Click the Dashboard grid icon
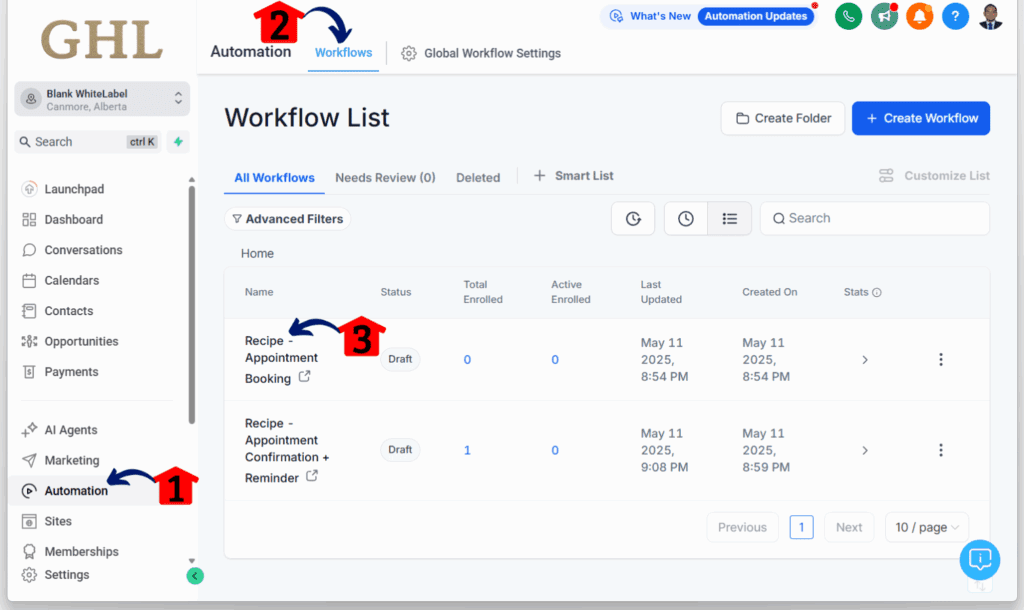 click(29, 219)
